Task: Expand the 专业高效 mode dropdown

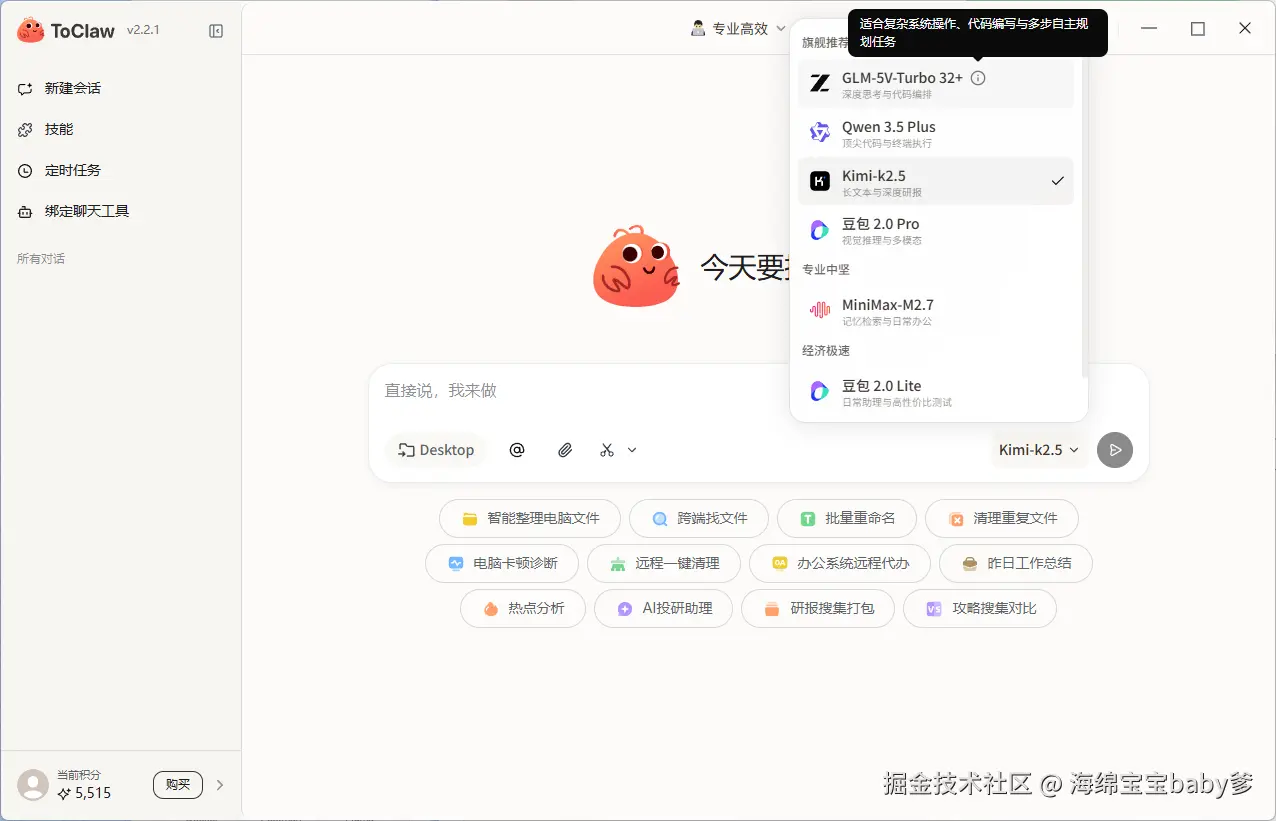Action: click(739, 29)
